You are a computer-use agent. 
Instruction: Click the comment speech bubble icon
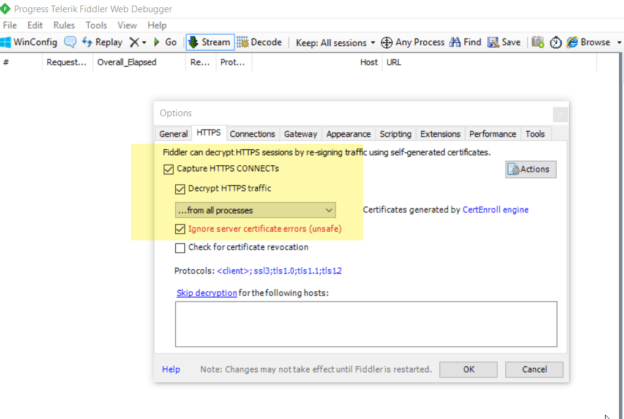pos(70,42)
